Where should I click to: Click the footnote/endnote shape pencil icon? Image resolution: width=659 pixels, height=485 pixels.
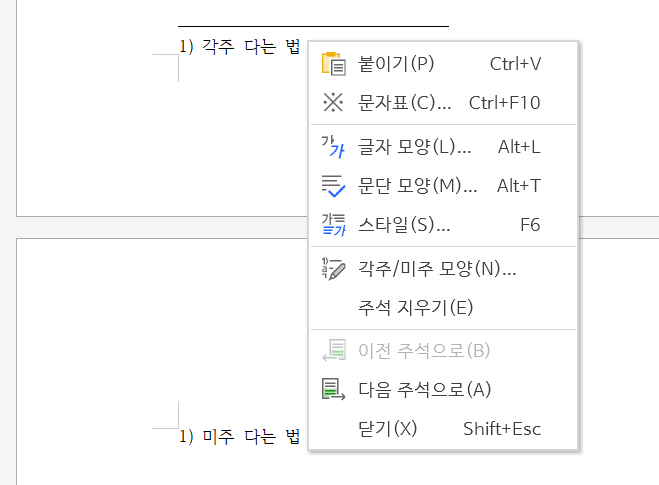(x=334, y=269)
